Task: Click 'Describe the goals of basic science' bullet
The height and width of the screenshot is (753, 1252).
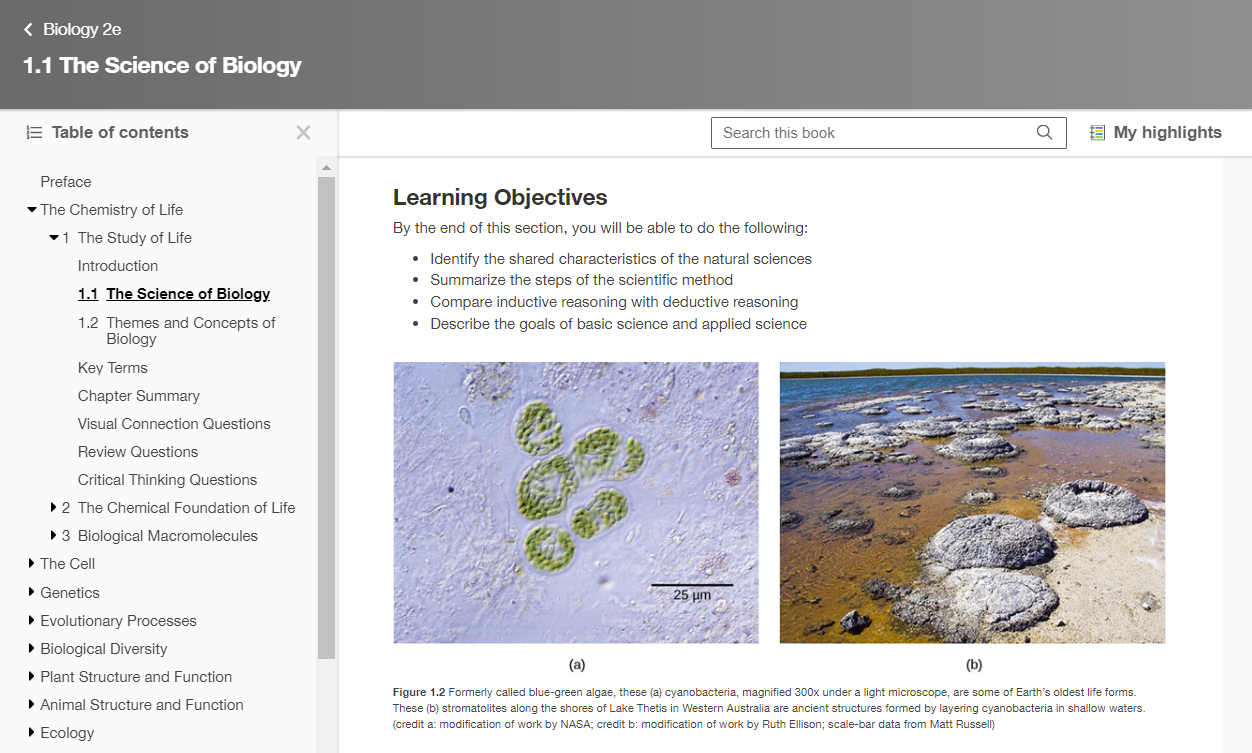Action: coord(618,324)
